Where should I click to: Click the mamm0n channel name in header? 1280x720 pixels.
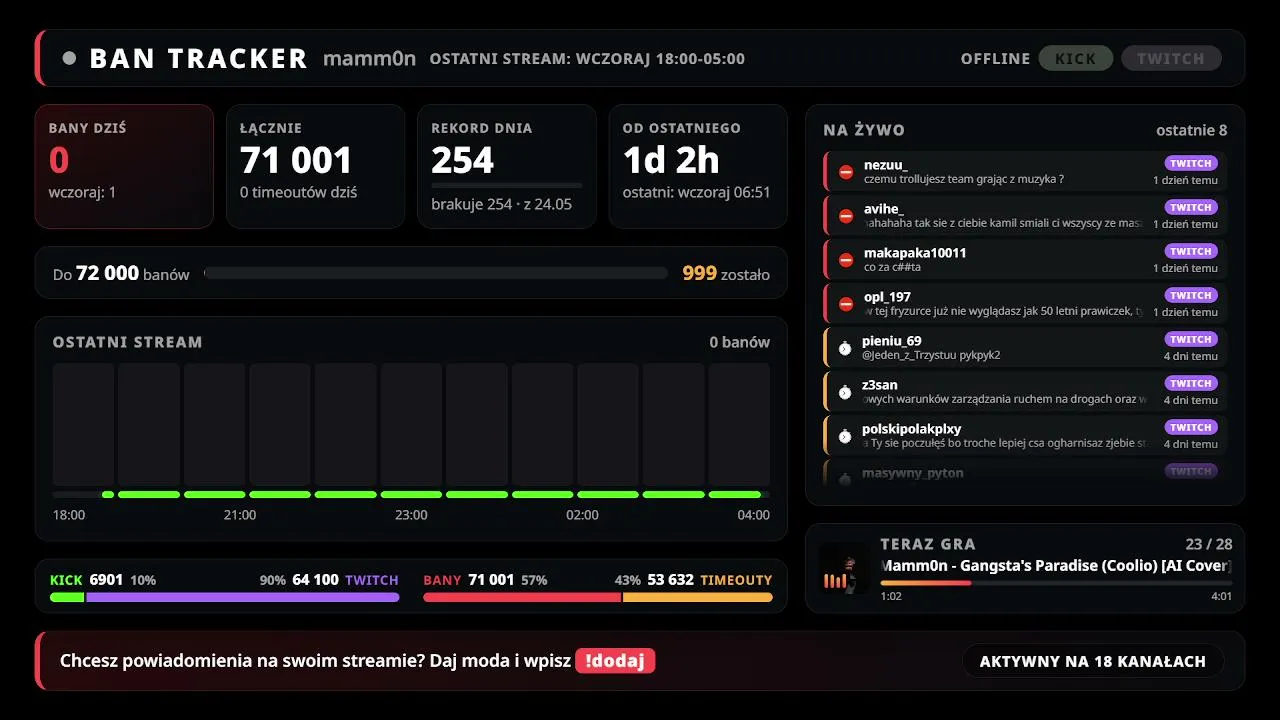pos(369,58)
